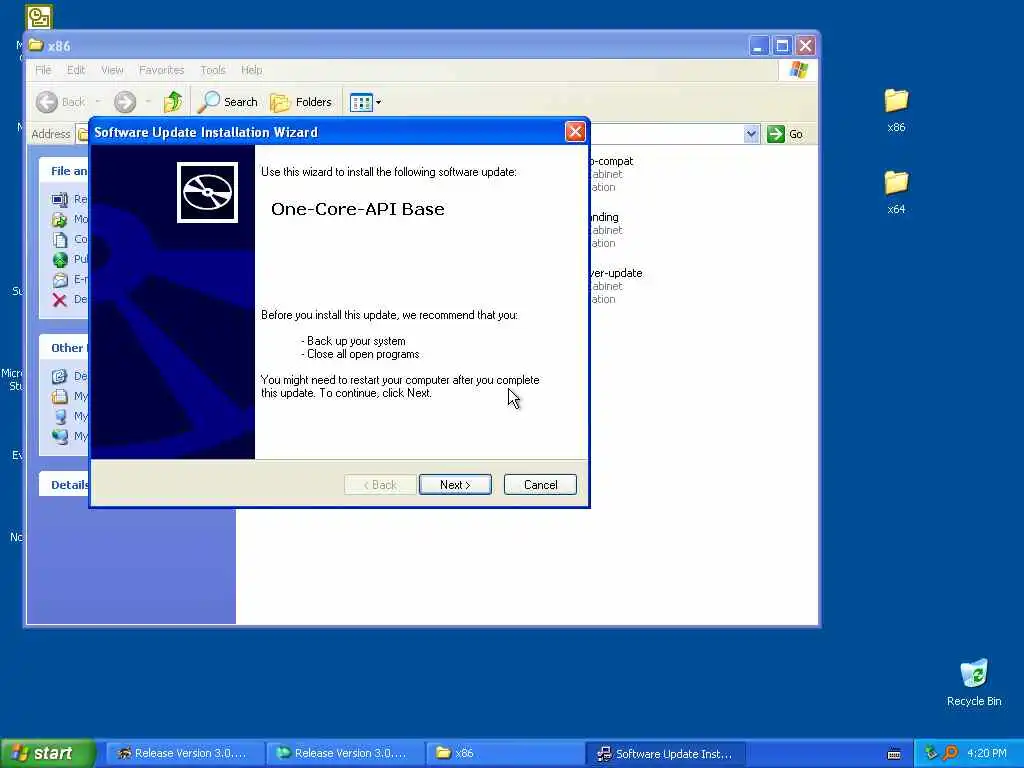Image resolution: width=1024 pixels, height=768 pixels.
Task: Click the File and Folder Tasks header
Action: click(64, 170)
